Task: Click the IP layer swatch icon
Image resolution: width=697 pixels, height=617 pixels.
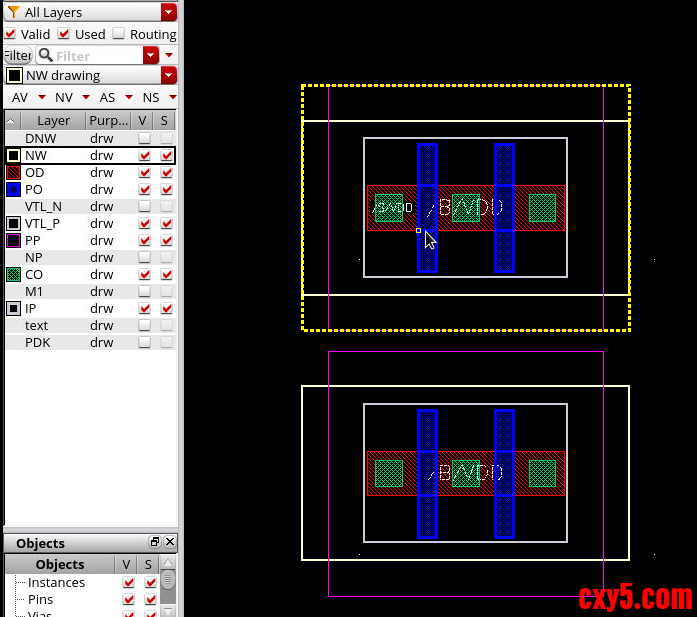Action: point(13,308)
